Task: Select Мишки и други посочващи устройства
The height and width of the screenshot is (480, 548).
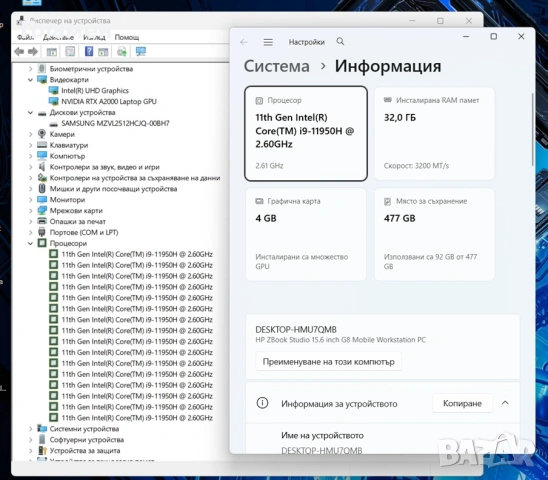Action: [113, 189]
